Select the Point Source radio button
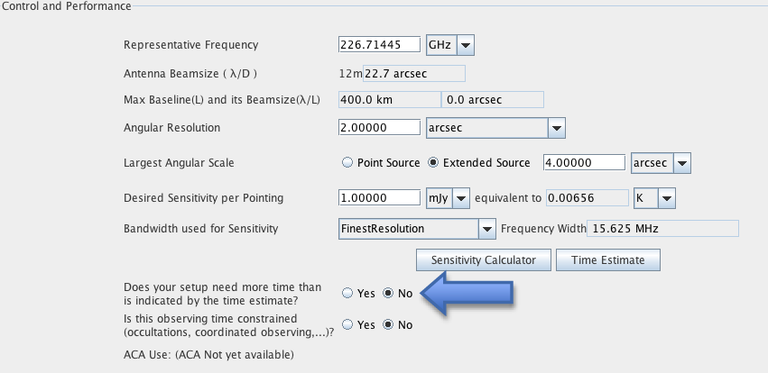 [x=347, y=163]
